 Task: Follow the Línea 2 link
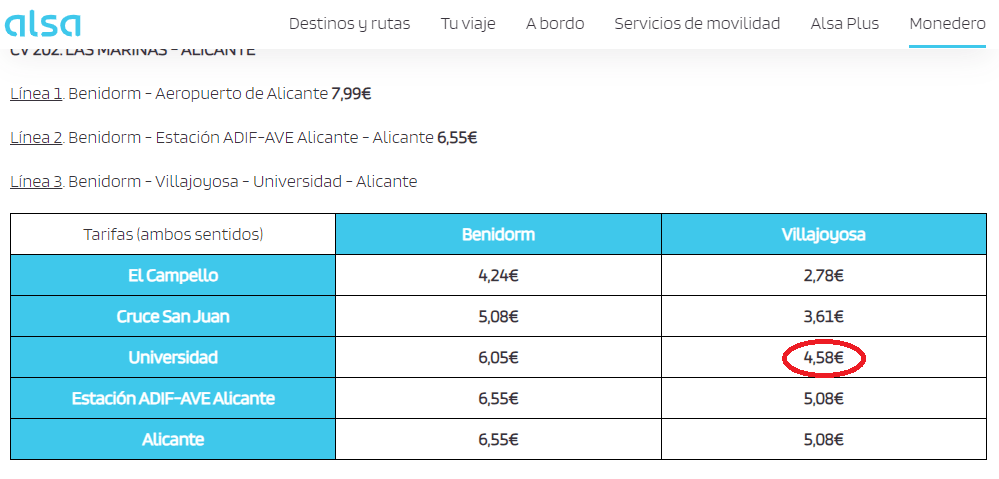[x=37, y=138]
